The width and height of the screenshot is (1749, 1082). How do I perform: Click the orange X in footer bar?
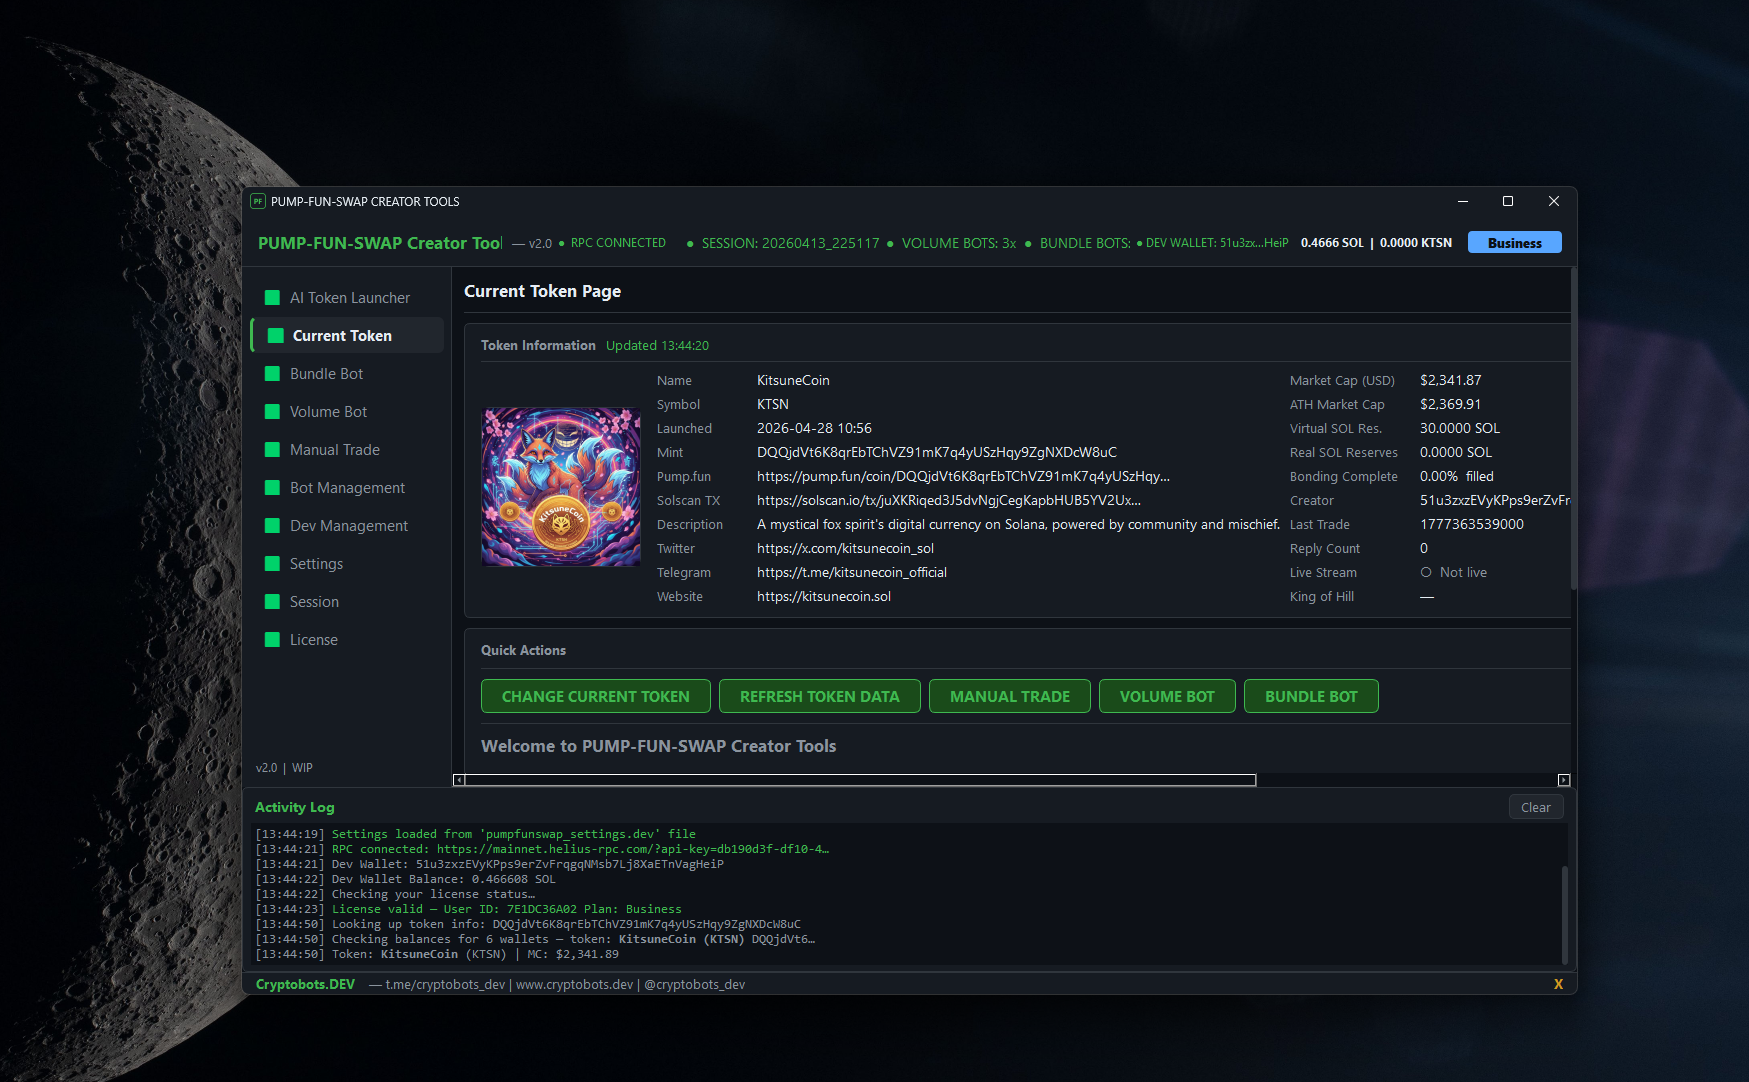[1558, 984]
